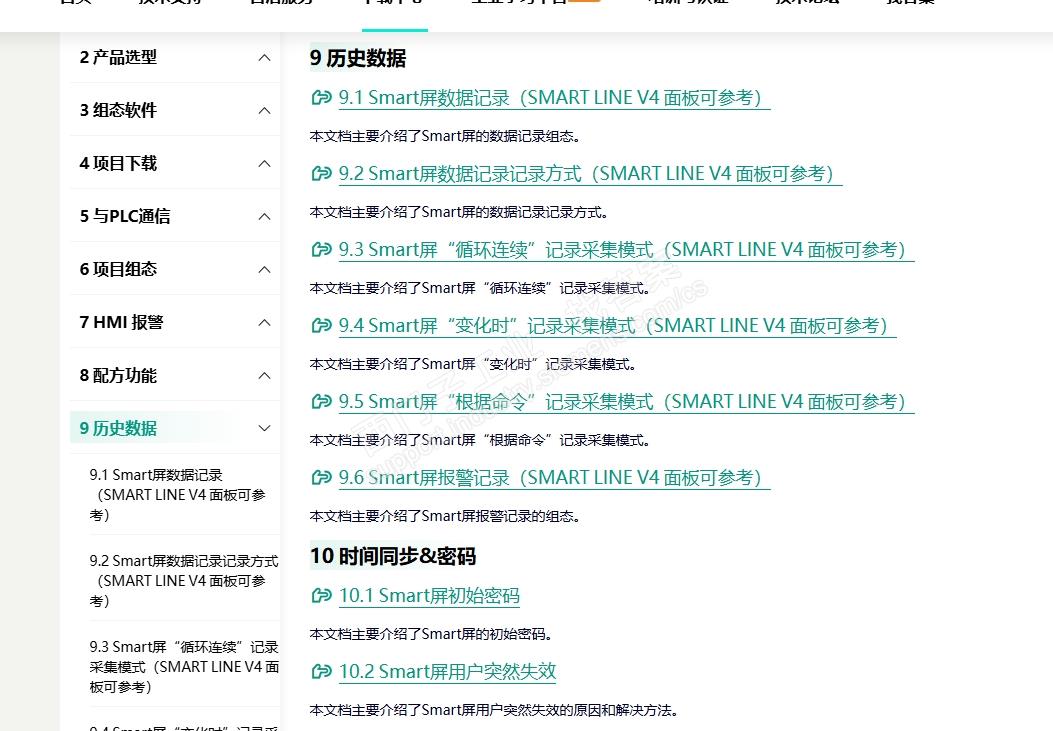Expand the 2 产品选型 section chevron
1053x731 pixels.
click(265, 58)
